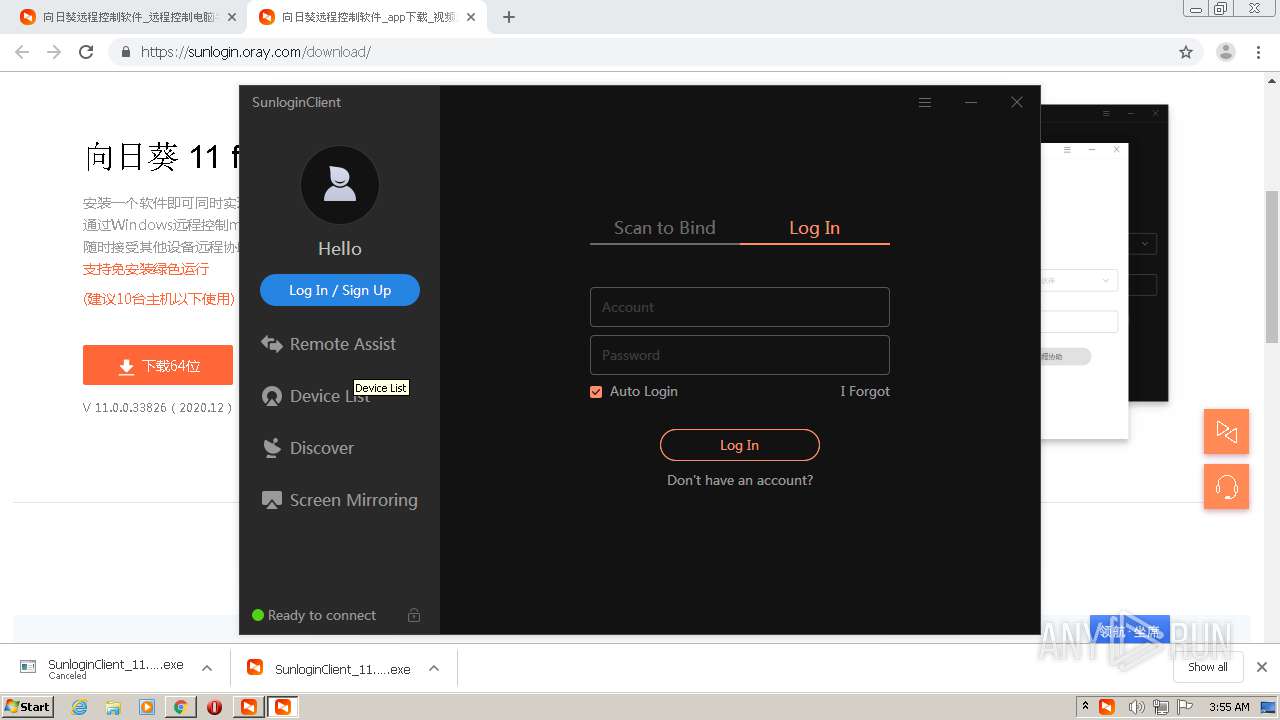Open a new browser tab
1280x720 pixels.
[509, 17]
